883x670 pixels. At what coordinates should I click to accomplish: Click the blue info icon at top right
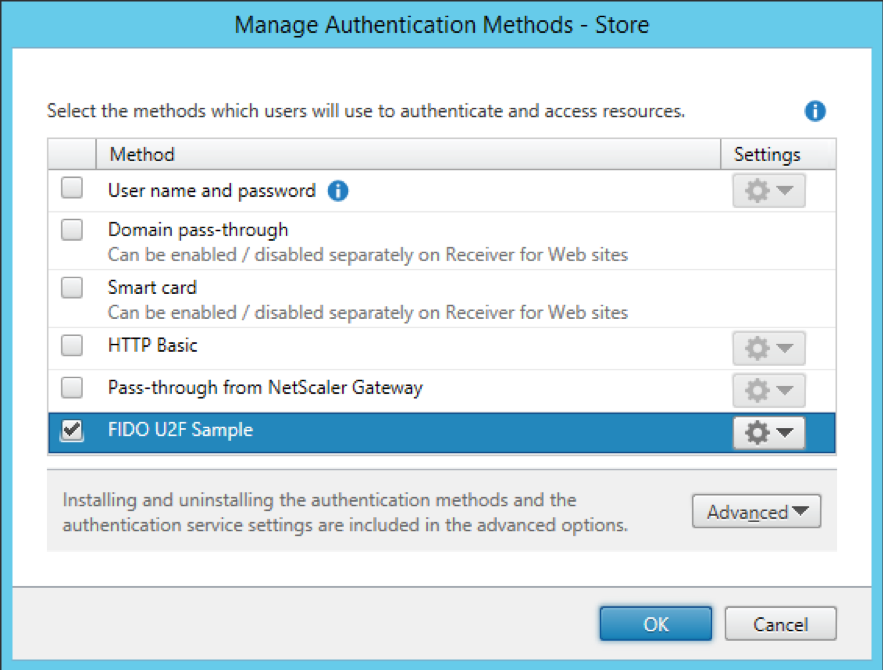[815, 111]
